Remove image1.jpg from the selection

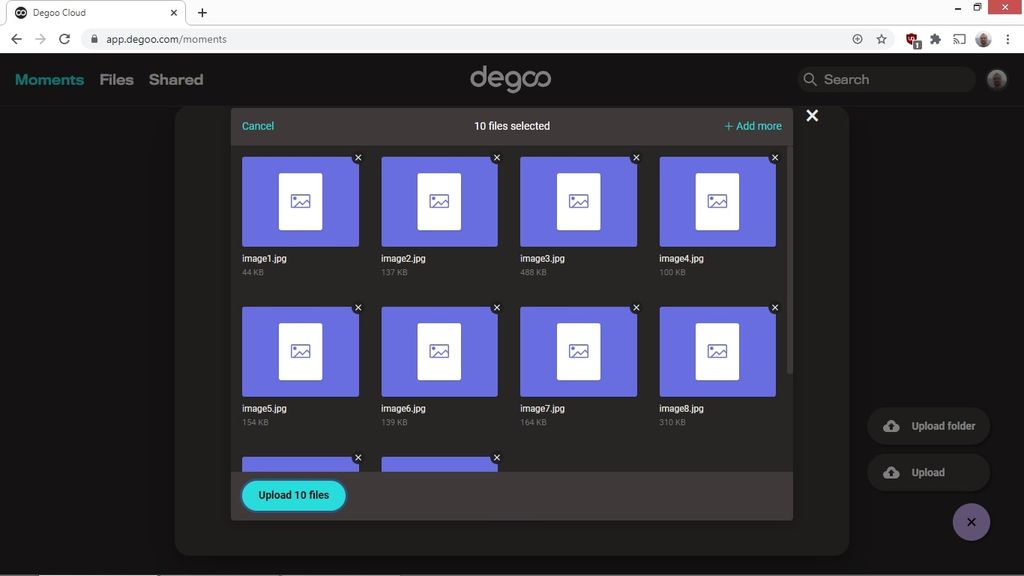click(358, 157)
